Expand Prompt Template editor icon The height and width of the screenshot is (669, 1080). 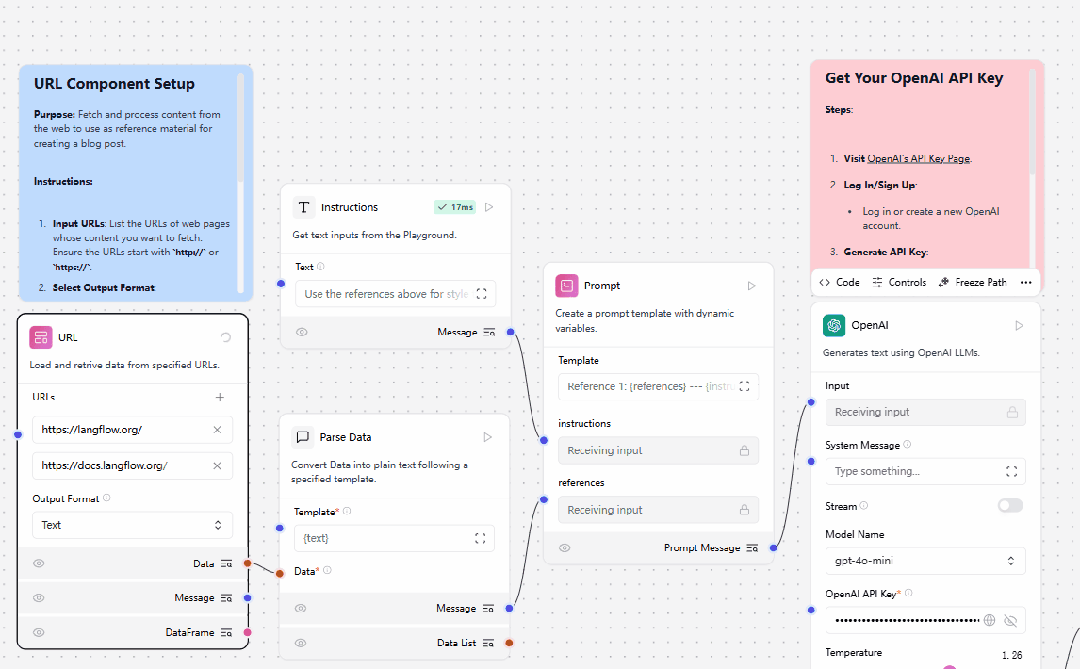coord(745,387)
